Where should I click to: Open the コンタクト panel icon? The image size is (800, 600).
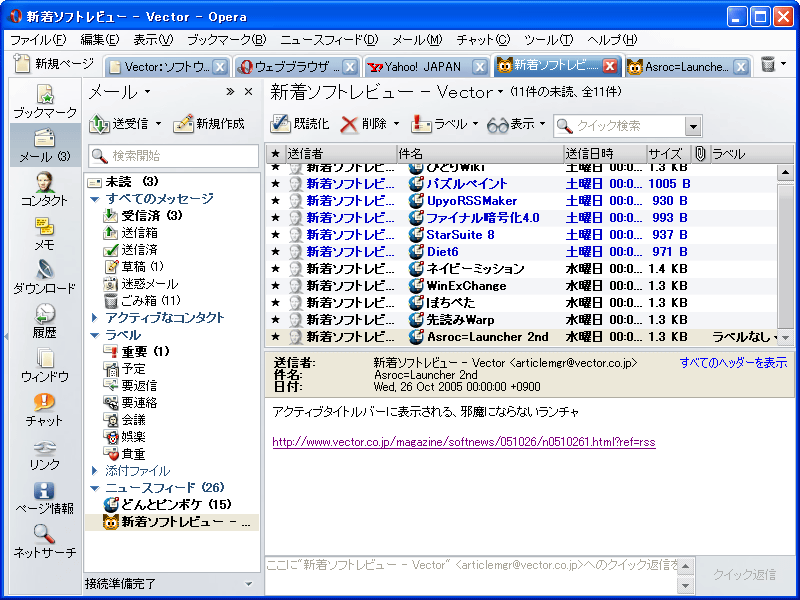tap(45, 182)
